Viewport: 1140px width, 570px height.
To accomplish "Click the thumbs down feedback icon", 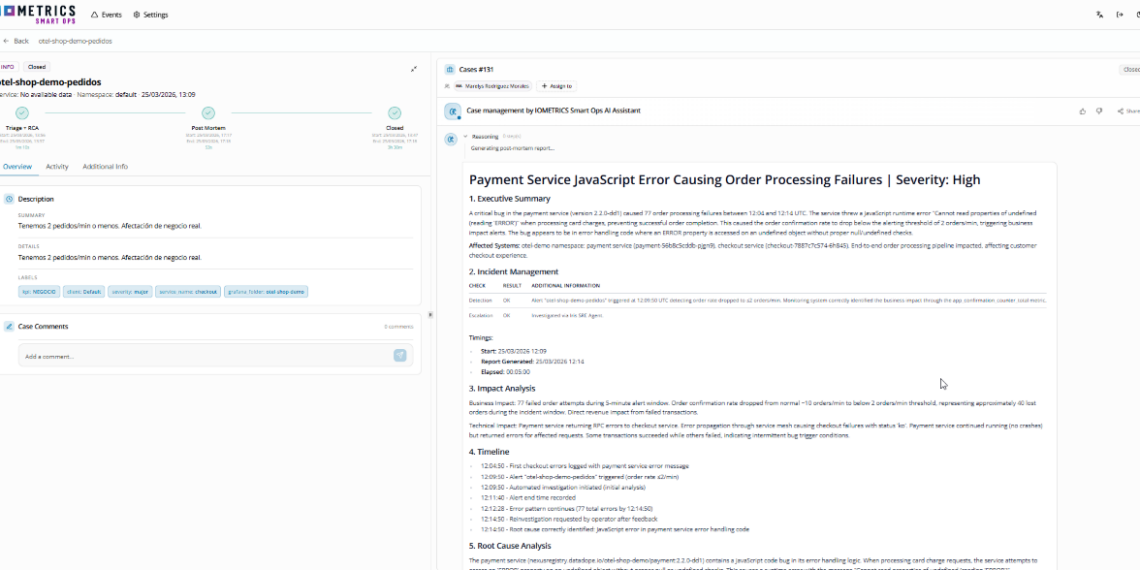I will click(1099, 111).
